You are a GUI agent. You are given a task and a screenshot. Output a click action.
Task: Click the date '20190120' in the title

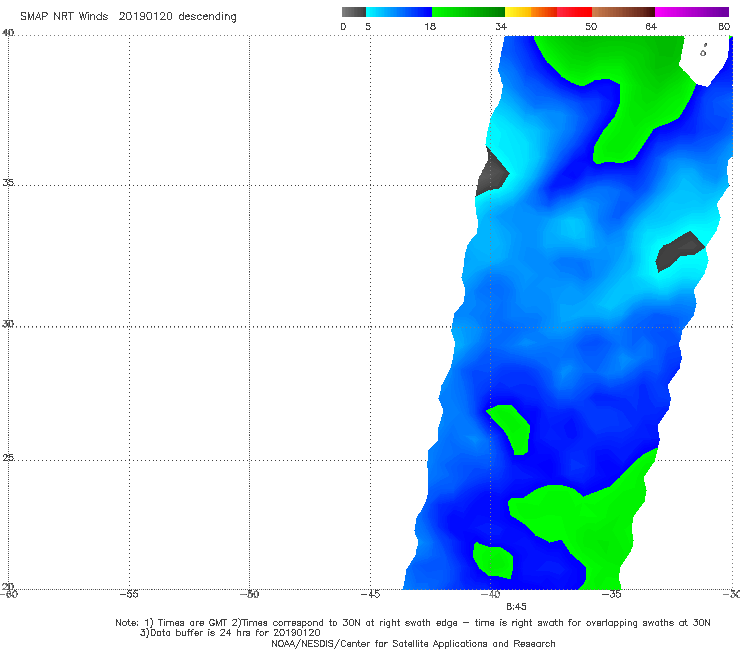(x=145, y=16)
